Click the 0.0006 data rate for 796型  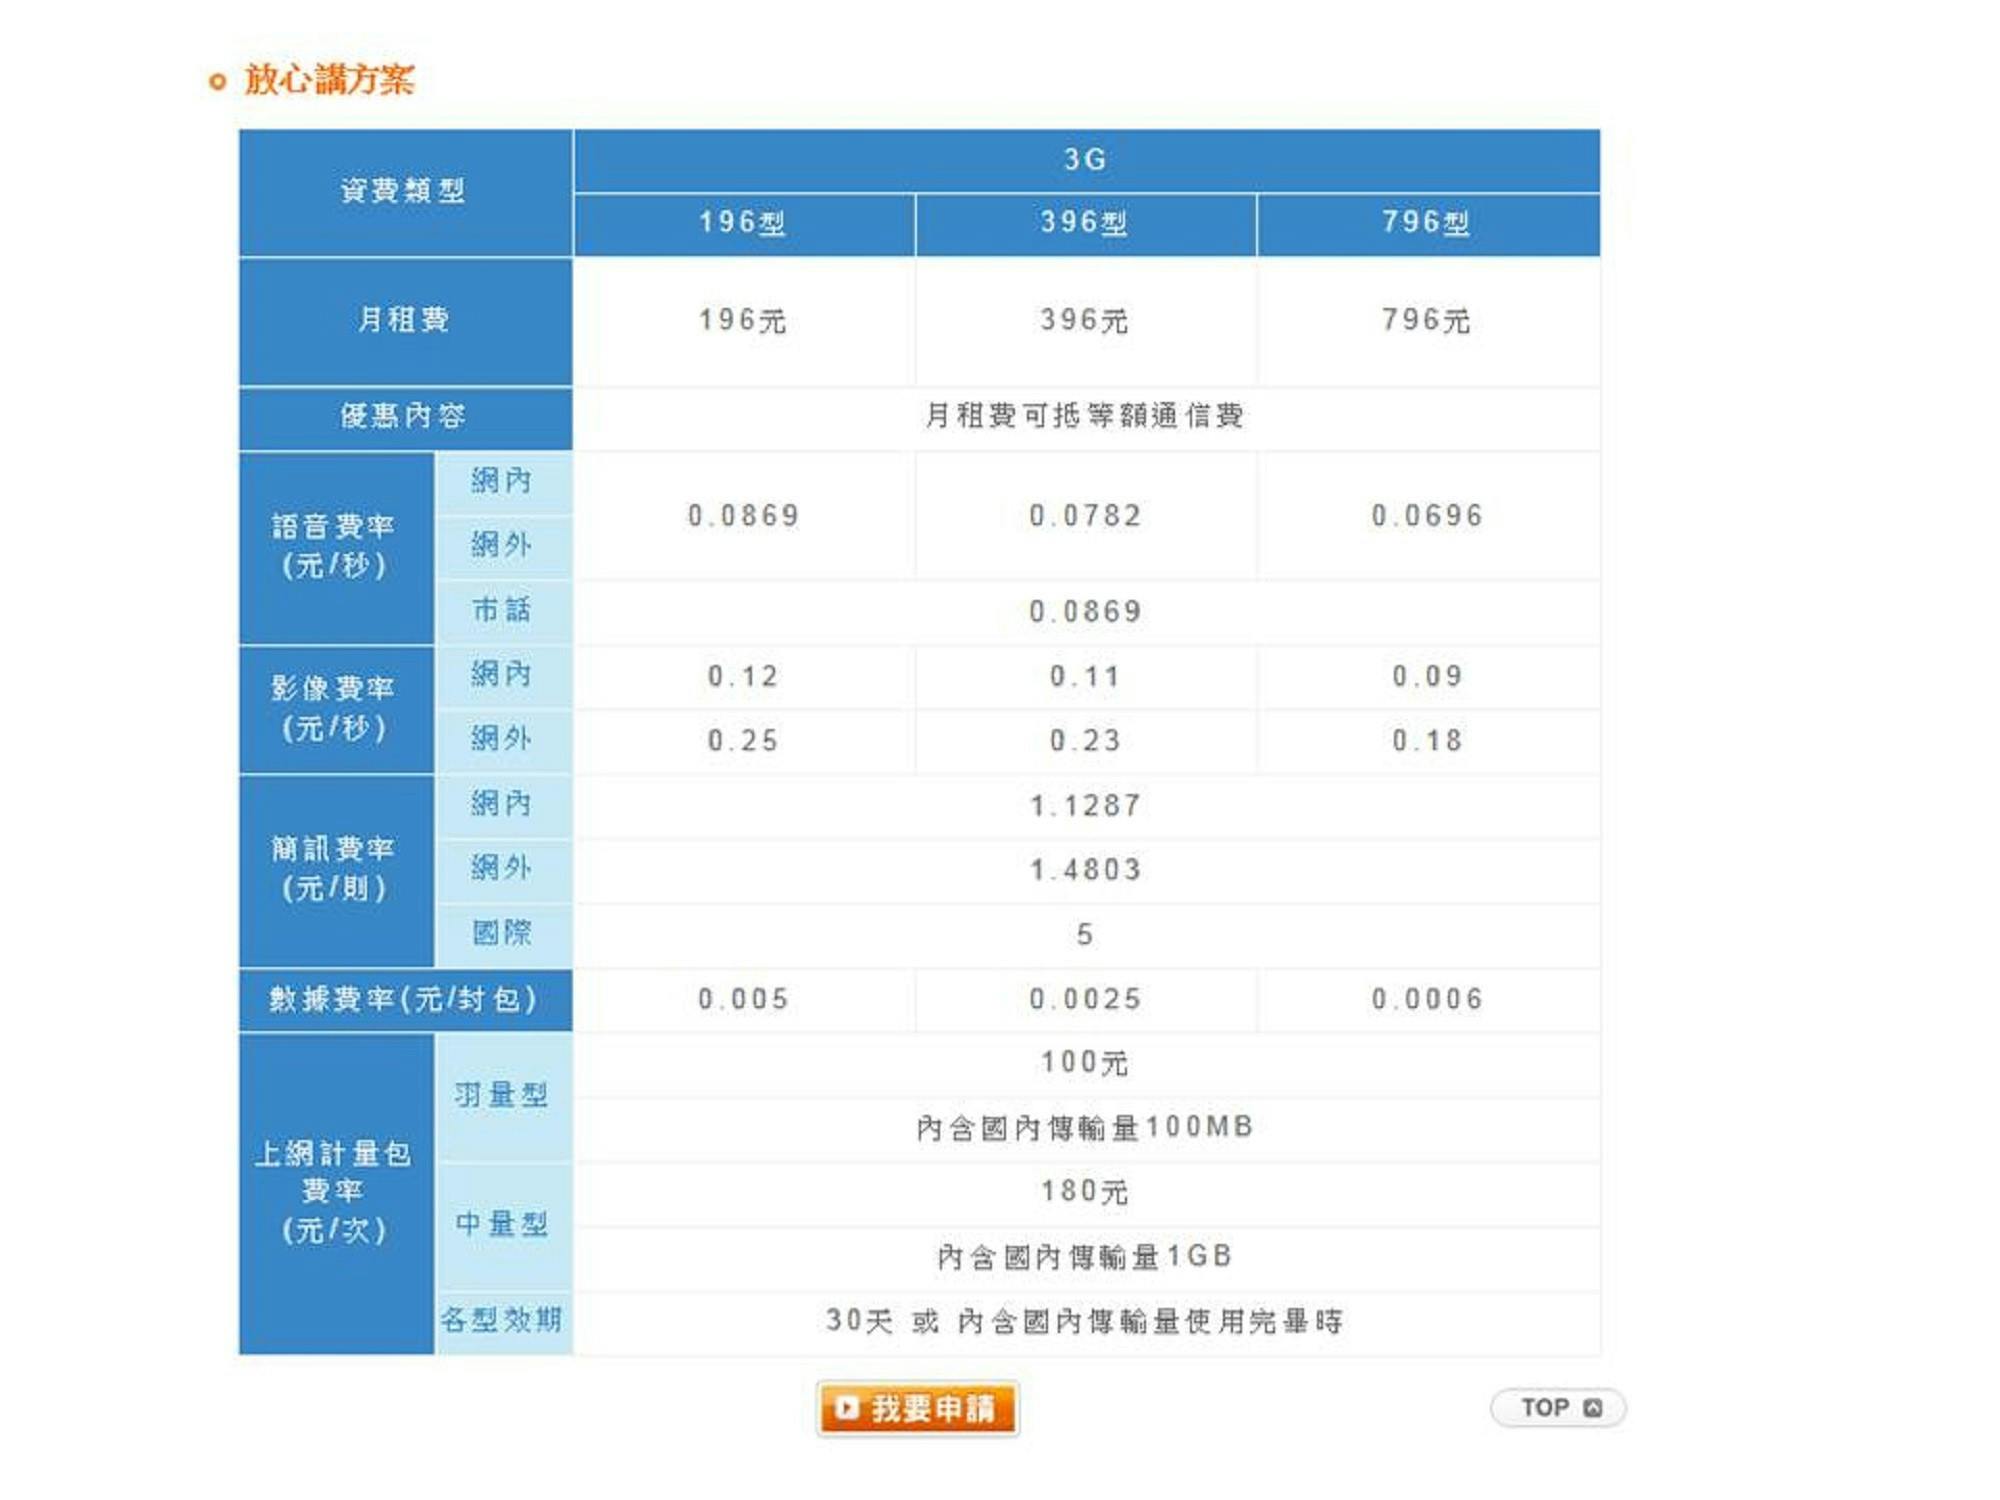[1430, 998]
